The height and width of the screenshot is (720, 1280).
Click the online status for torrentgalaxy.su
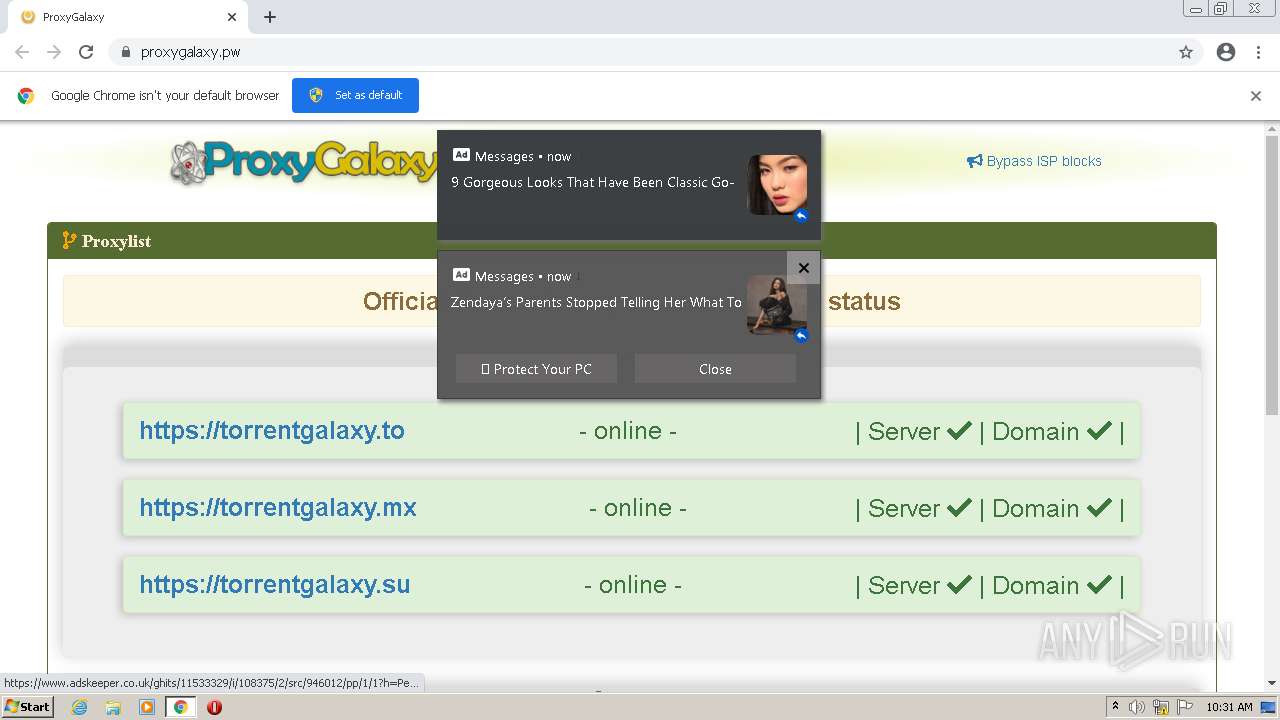(633, 585)
